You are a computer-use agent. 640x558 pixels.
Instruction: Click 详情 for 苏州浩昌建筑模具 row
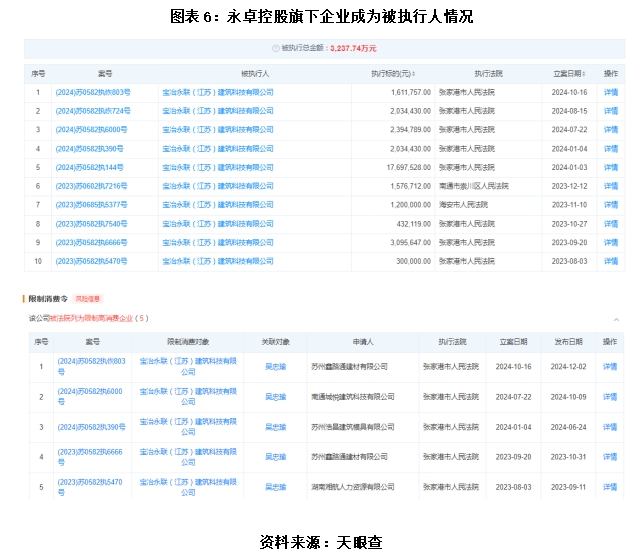coord(610,427)
